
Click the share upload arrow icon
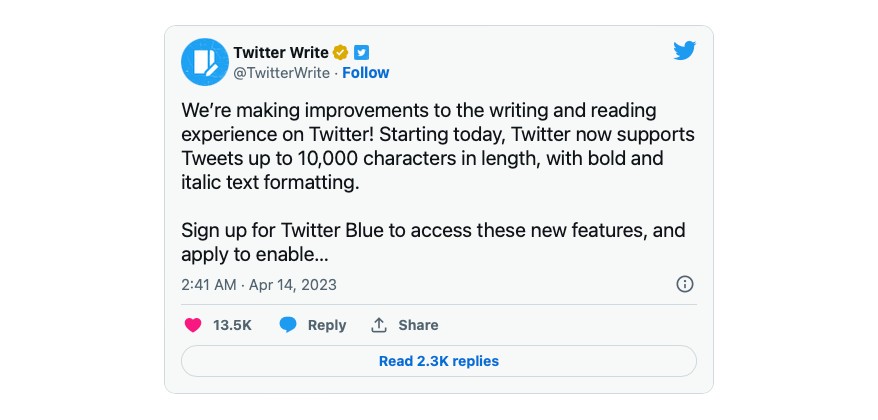click(379, 325)
